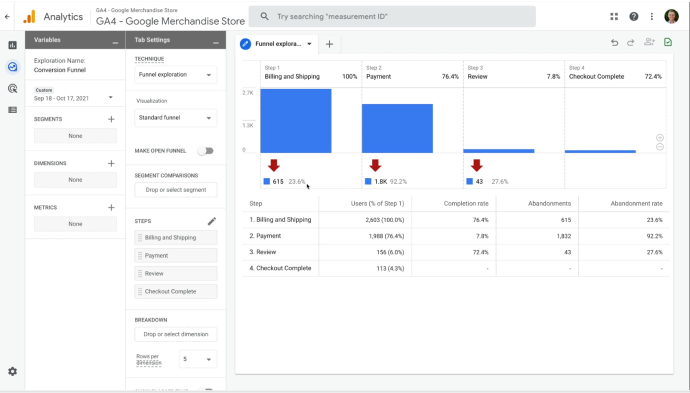This screenshot has width=690, height=393.
Task: Edit funnel steps with pencil icon
Action: (x=212, y=221)
